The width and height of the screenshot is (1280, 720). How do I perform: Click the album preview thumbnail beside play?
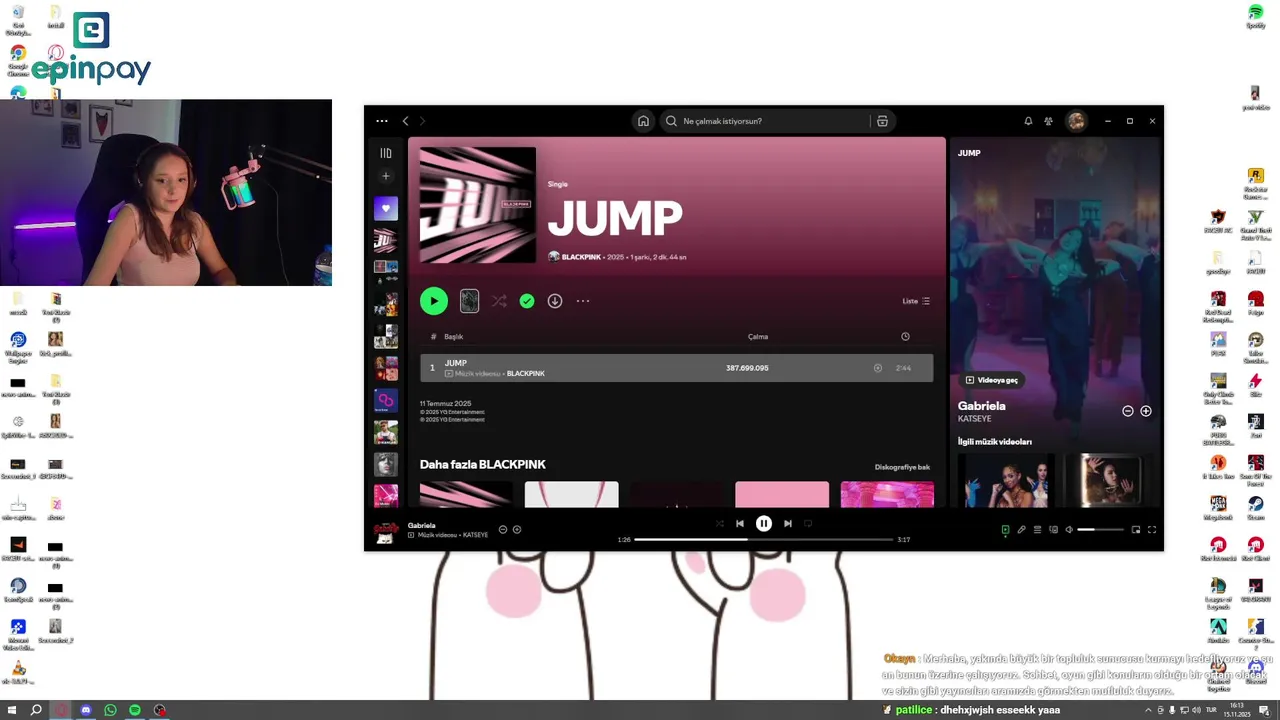pyautogui.click(x=469, y=301)
